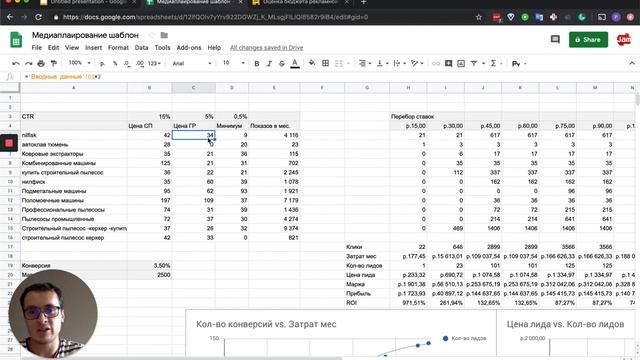The height and width of the screenshot is (360, 640).
Task: Click the green Share button
Action: pyautogui.click(x=588, y=40)
